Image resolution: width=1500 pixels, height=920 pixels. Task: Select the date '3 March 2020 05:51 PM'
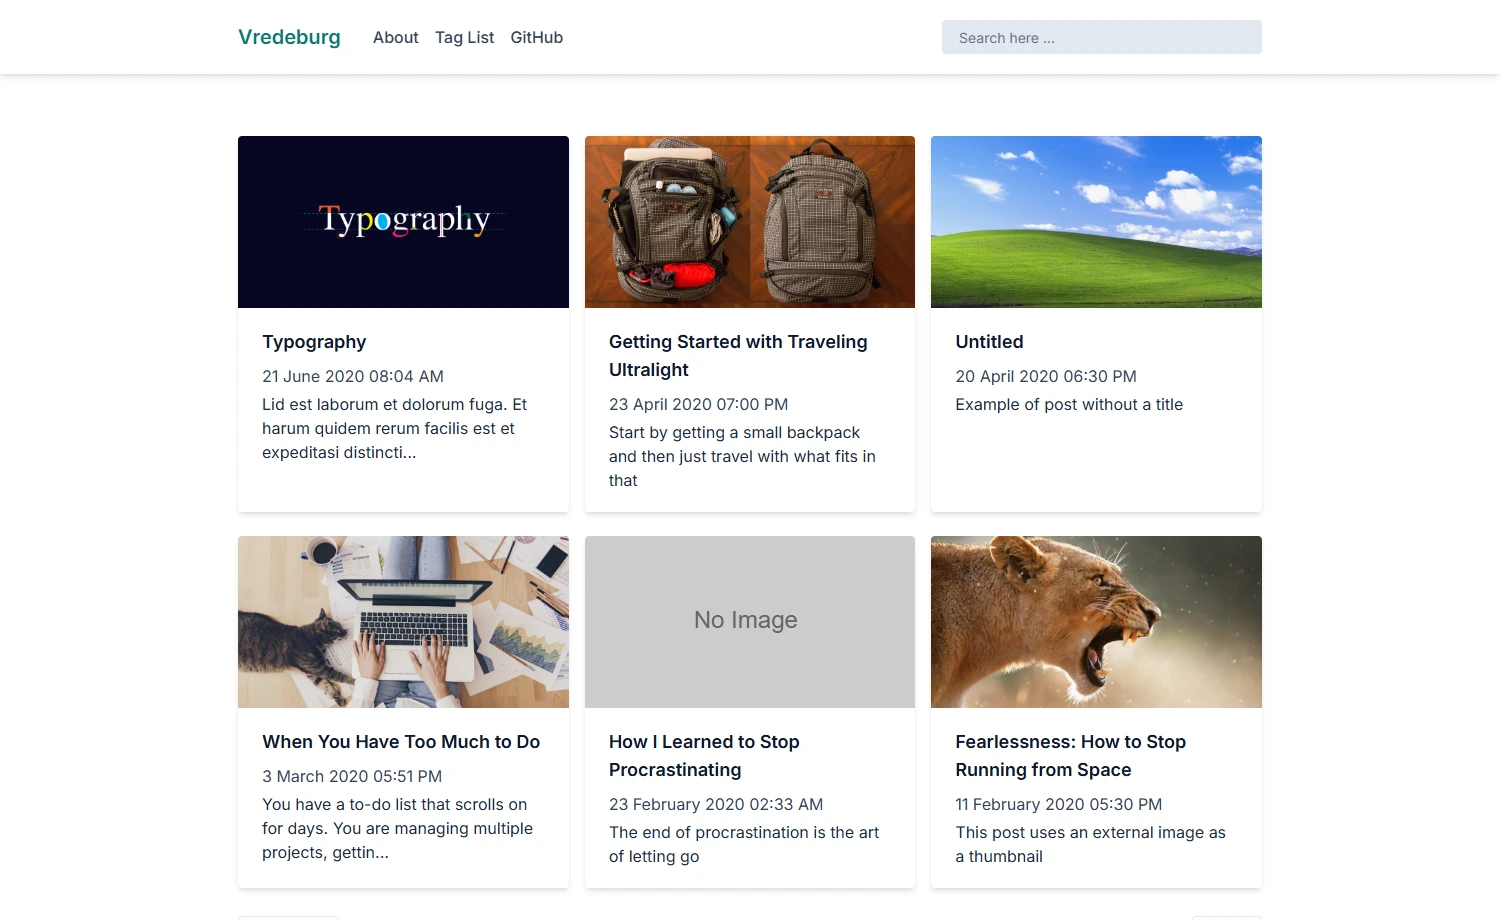pyautogui.click(x=352, y=776)
